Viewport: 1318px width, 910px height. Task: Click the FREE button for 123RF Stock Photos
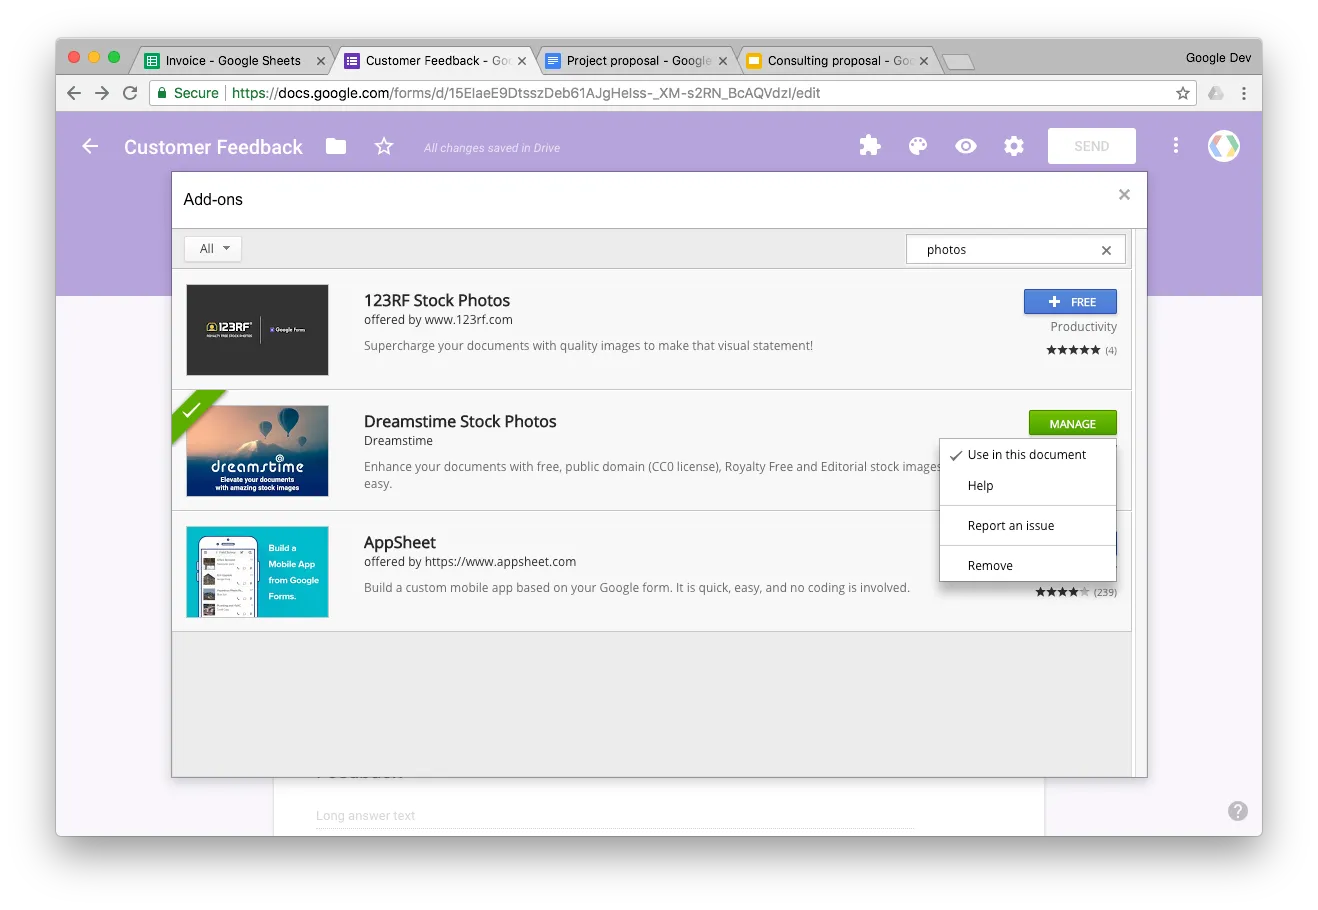coord(1070,301)
